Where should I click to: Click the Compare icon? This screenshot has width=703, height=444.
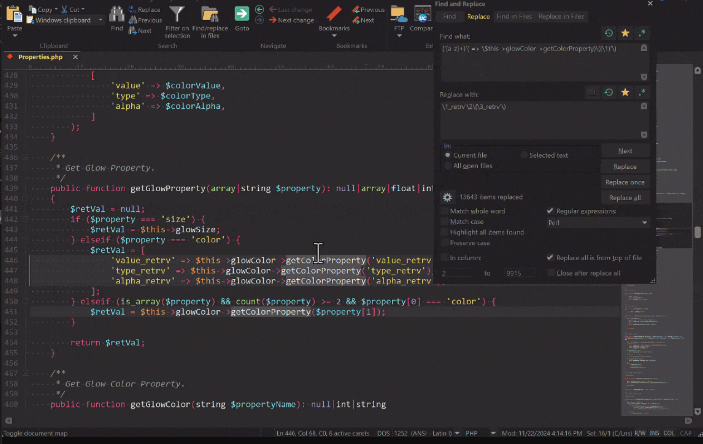click(x=422, y=14)
